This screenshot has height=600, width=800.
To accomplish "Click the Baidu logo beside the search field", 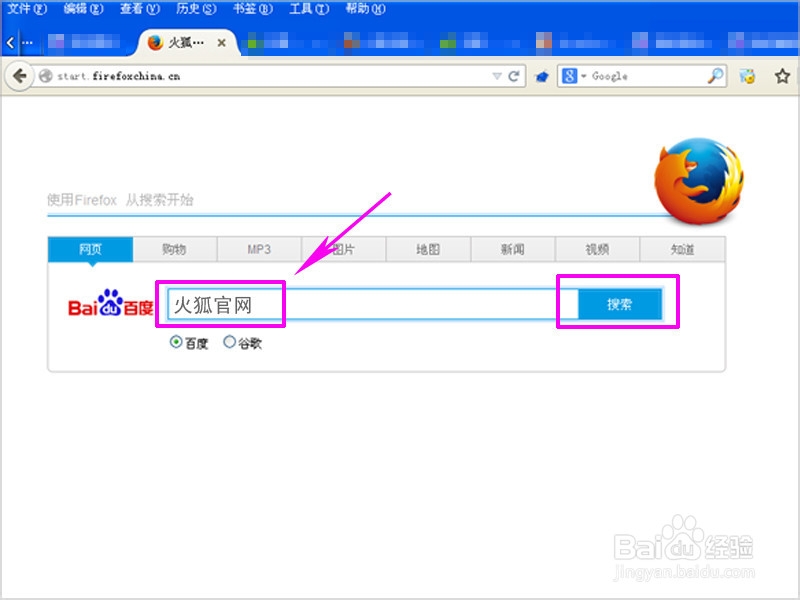I will (111, 303).
